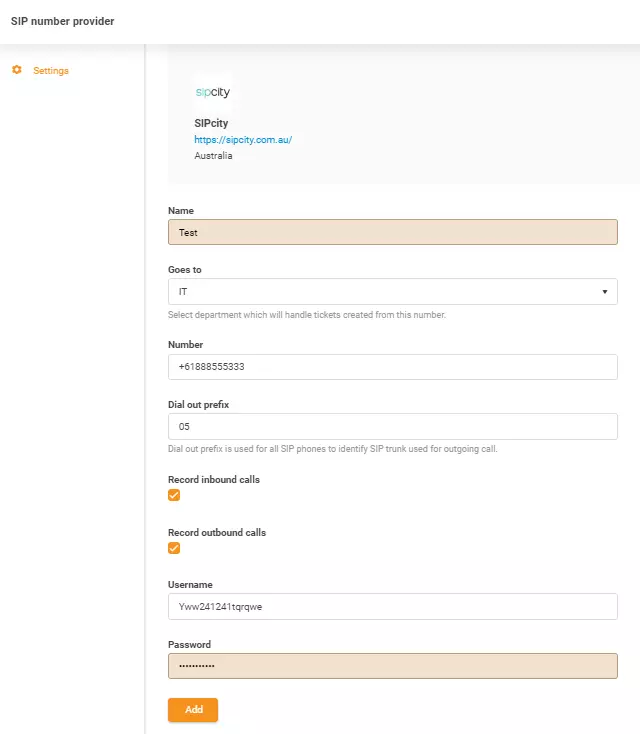Click into the Password field
The height and width of the screenshot is (734, 640).
tap(392, 666)
